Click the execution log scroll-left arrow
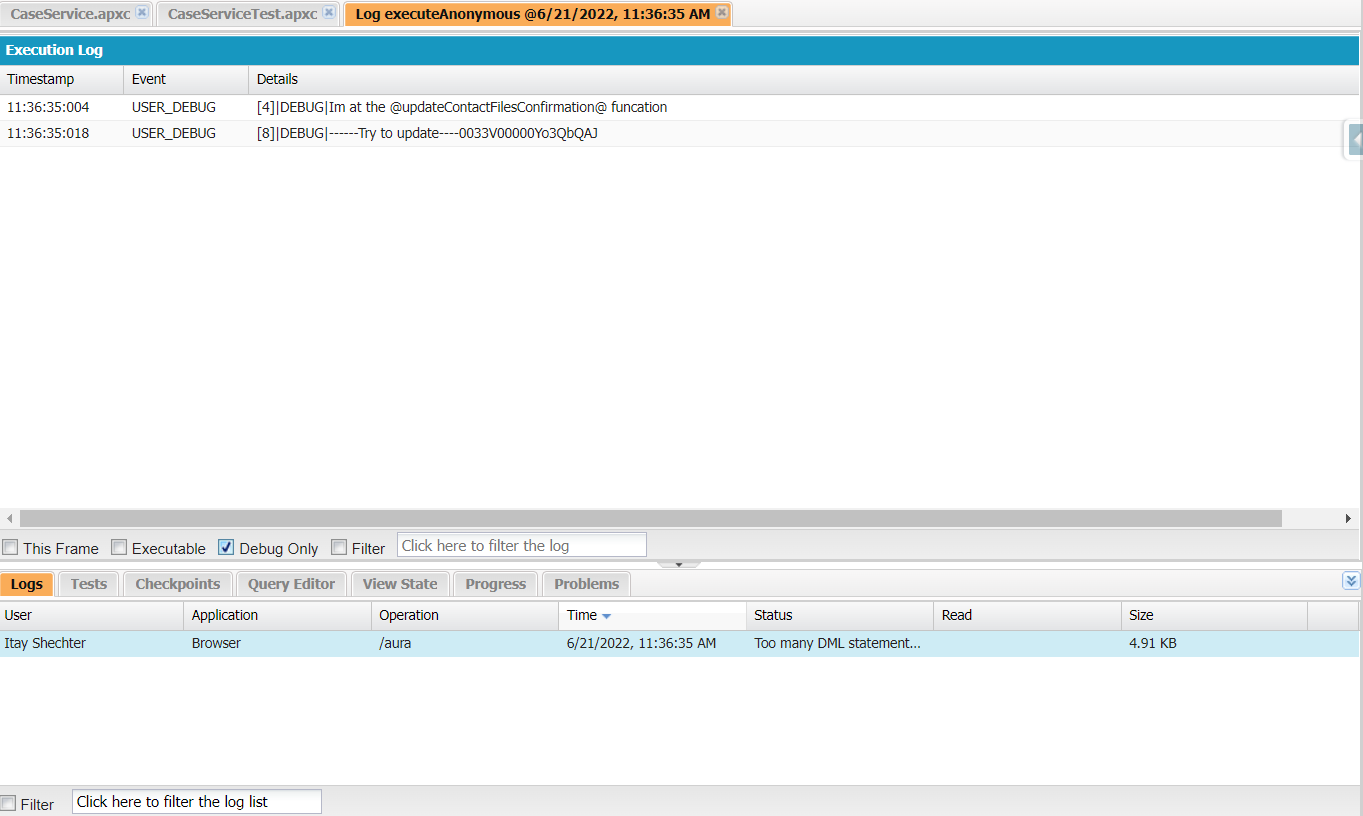The image size is (1363, 816). [x=10, y=518]
